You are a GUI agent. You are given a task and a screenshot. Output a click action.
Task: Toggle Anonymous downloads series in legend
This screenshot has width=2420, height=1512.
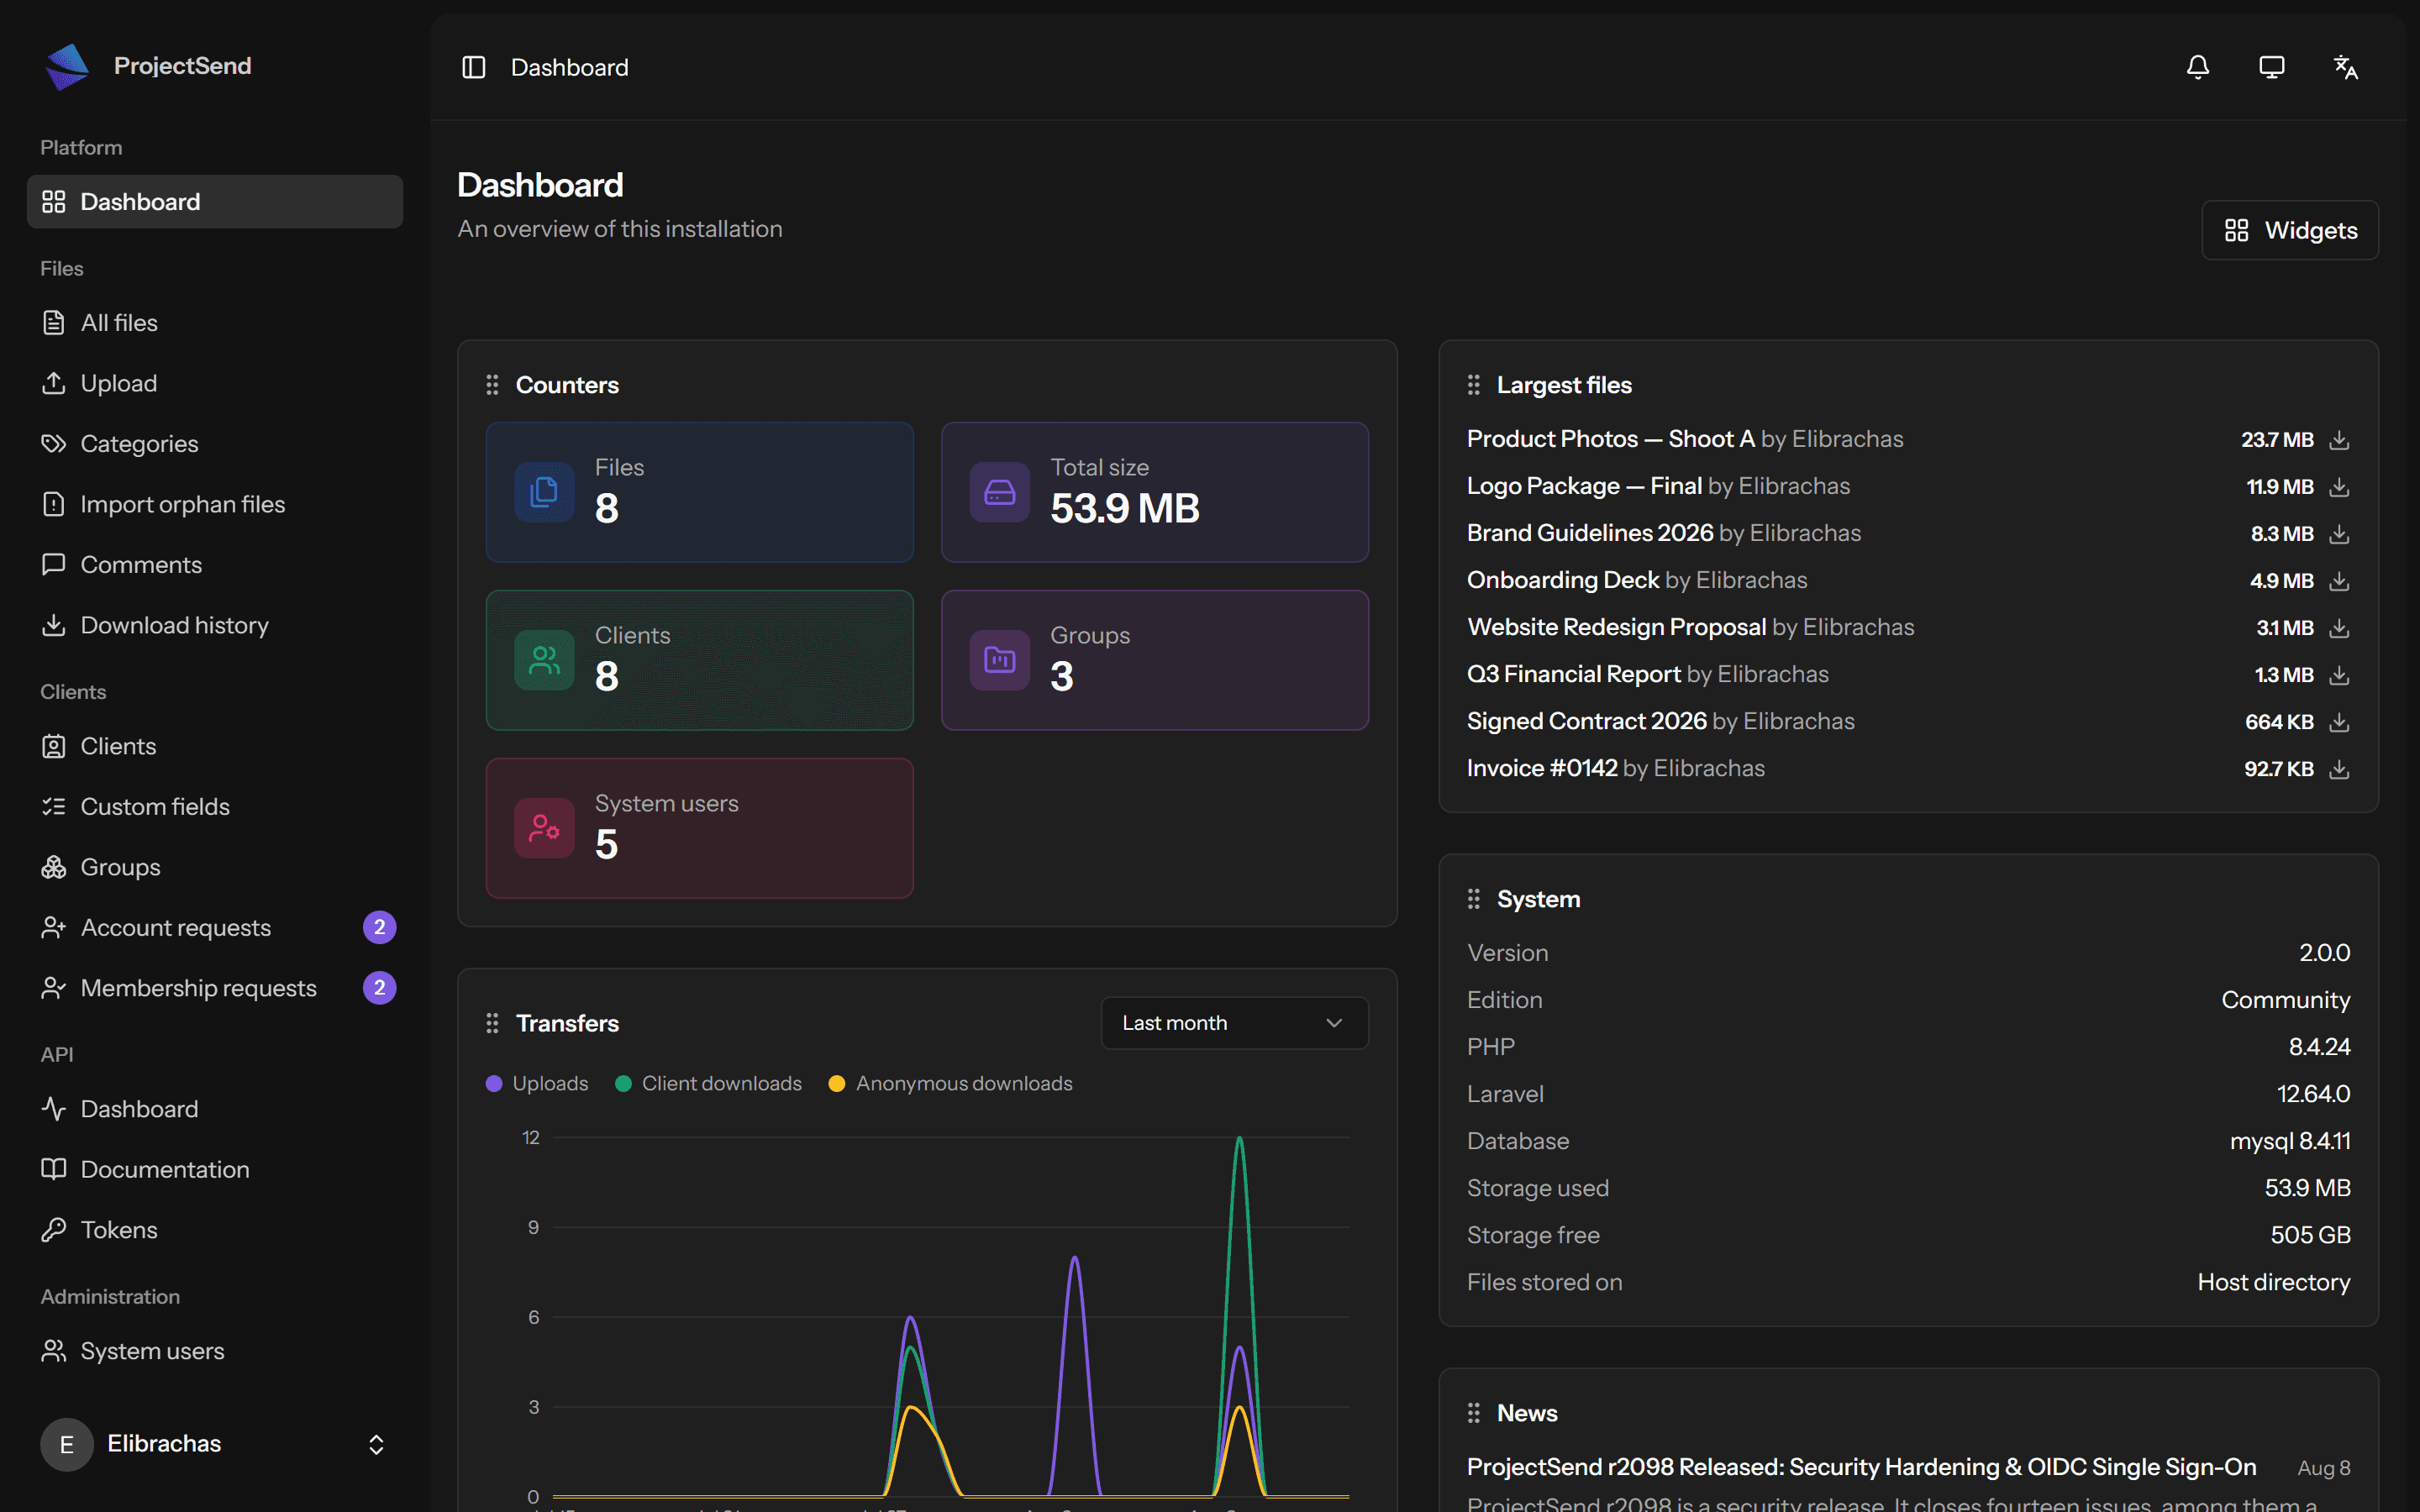coord(950,1084)
